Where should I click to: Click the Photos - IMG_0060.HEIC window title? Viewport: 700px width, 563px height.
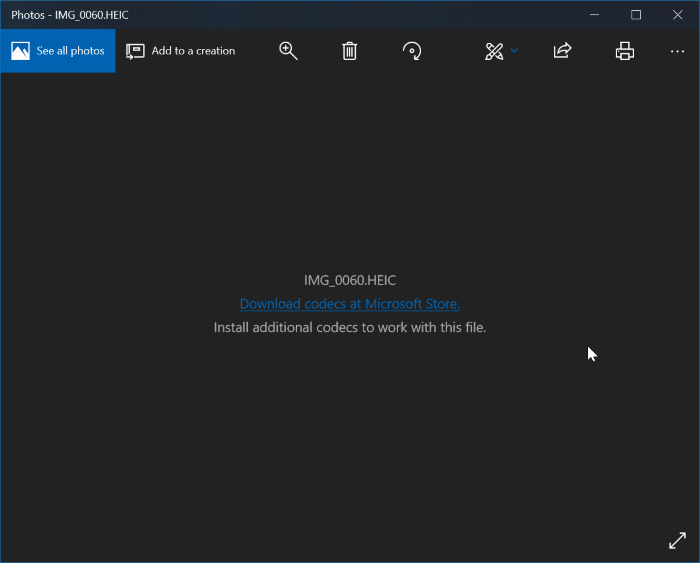(x=70, y=15)
